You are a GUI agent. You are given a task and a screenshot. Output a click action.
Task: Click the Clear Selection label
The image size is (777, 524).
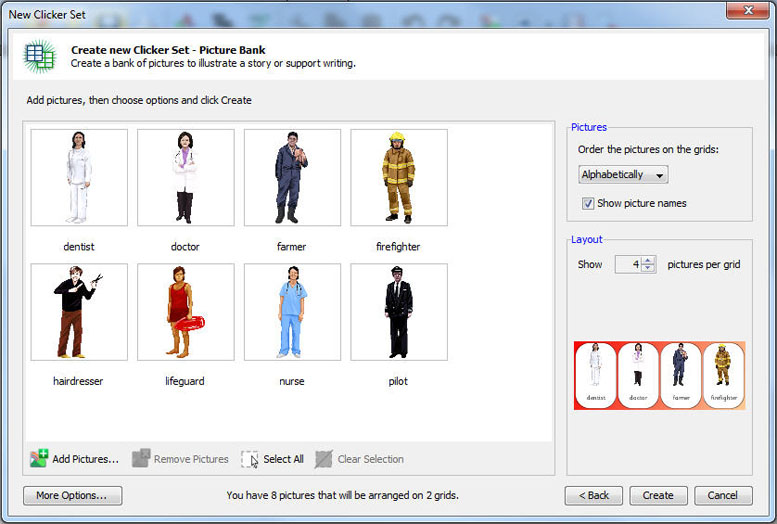click(371, 459)
